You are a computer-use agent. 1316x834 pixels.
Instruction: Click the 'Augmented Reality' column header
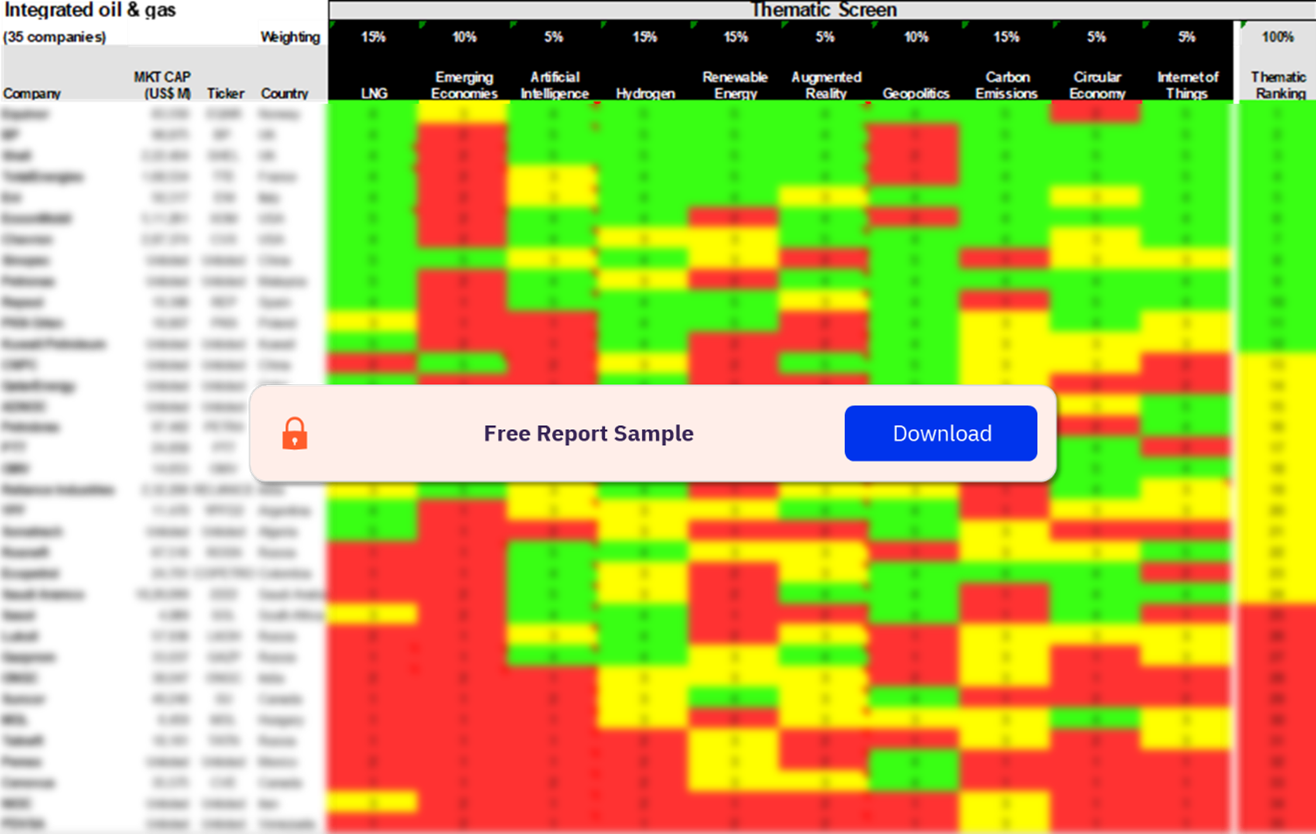pyautogui.click(x=826, y=85)
